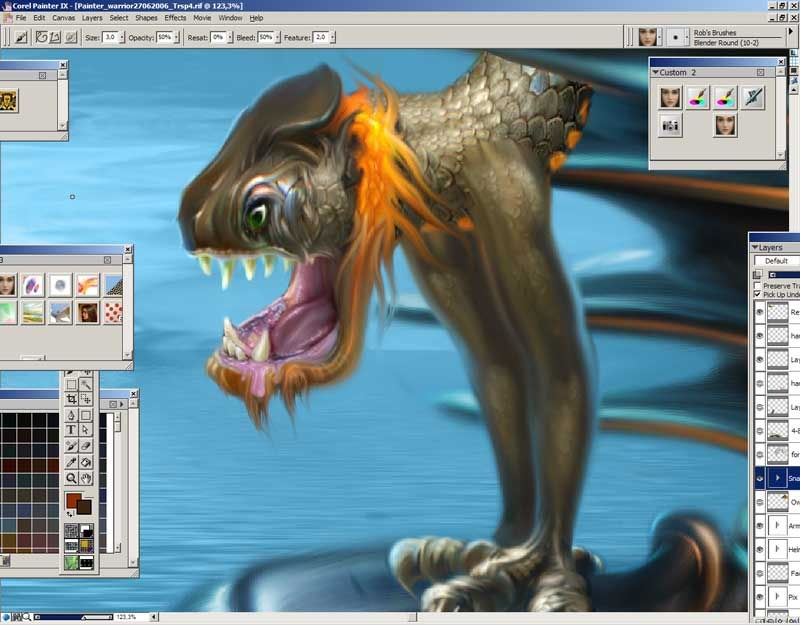Click the Opacity value field
Screen dimensions: 800x625
164,37
